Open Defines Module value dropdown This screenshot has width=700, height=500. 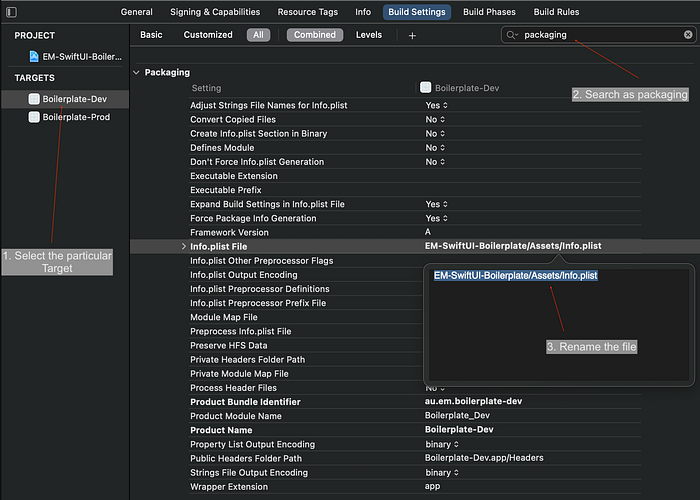click(435, 148)
